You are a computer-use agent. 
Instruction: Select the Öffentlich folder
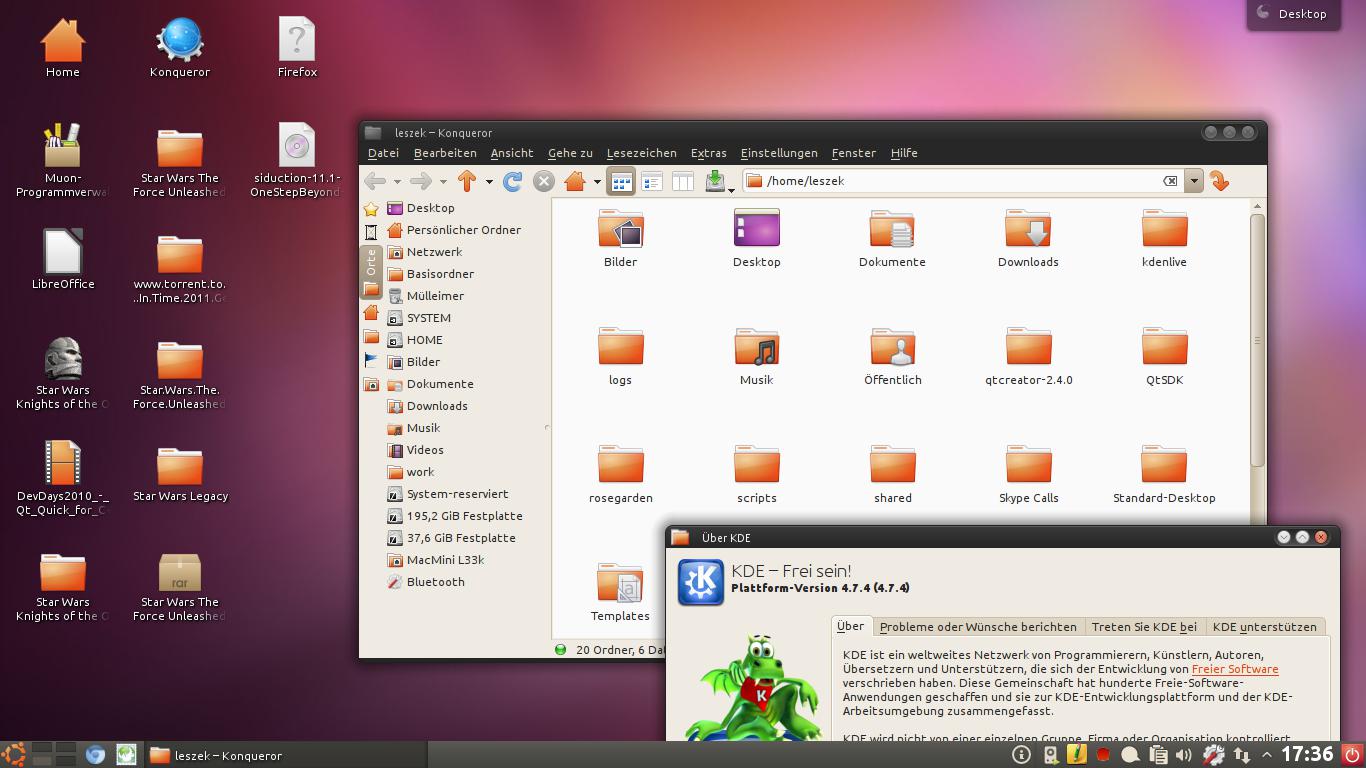point(892,357)
